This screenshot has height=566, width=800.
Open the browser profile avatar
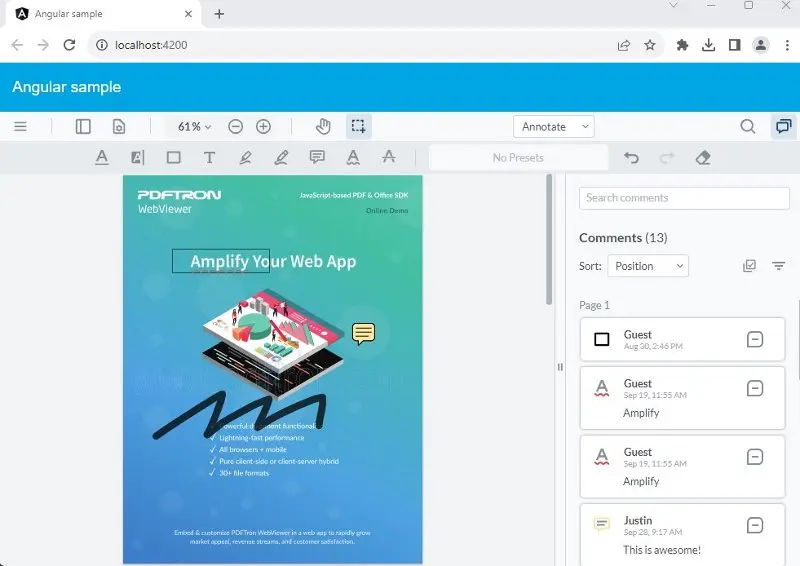pyautogui.click(x=760, y=45)
